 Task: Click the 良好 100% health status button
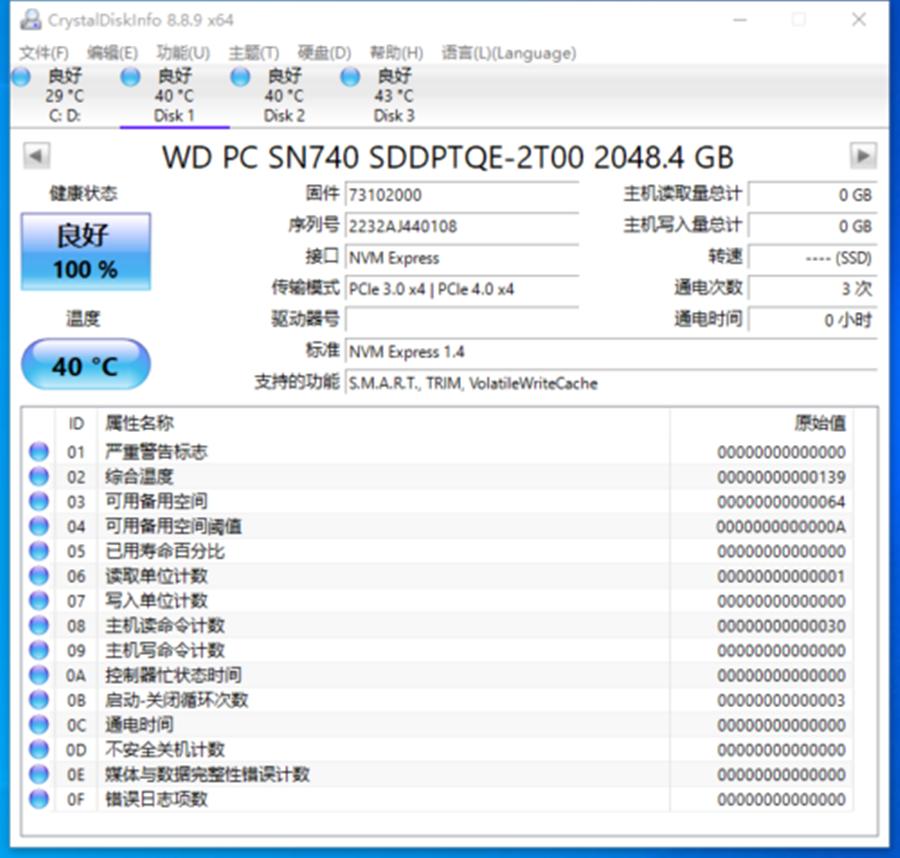coord(86,251)
